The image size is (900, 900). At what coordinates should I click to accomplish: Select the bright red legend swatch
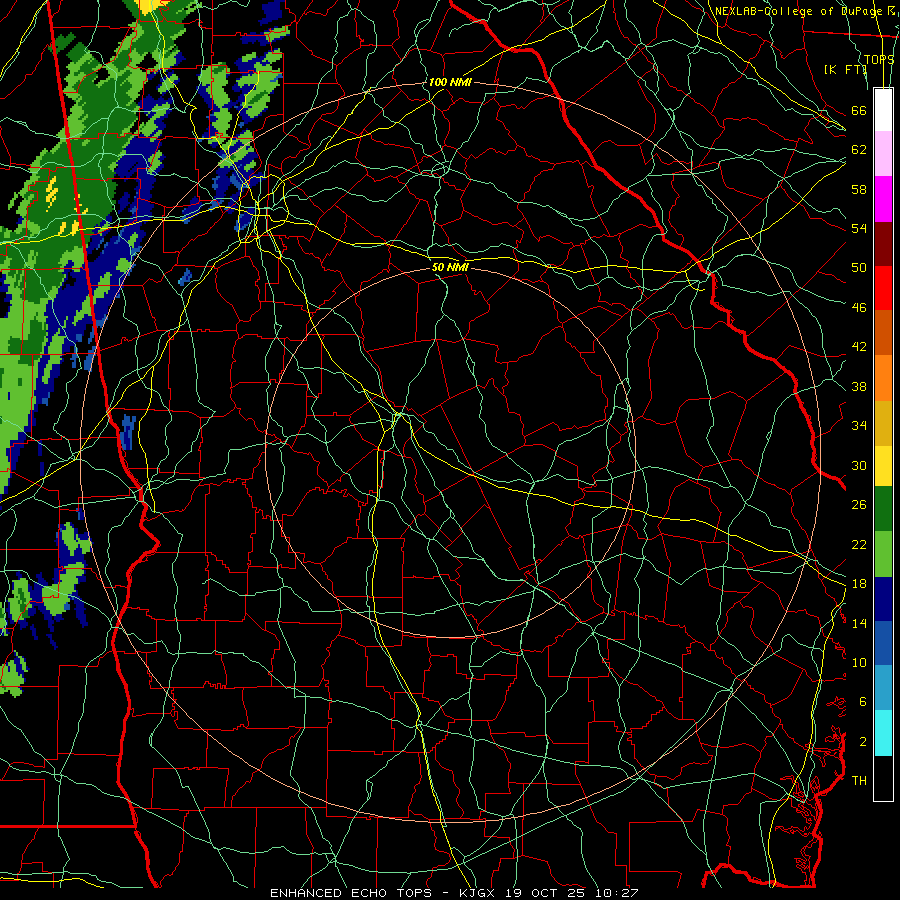(x=883, y=288)
